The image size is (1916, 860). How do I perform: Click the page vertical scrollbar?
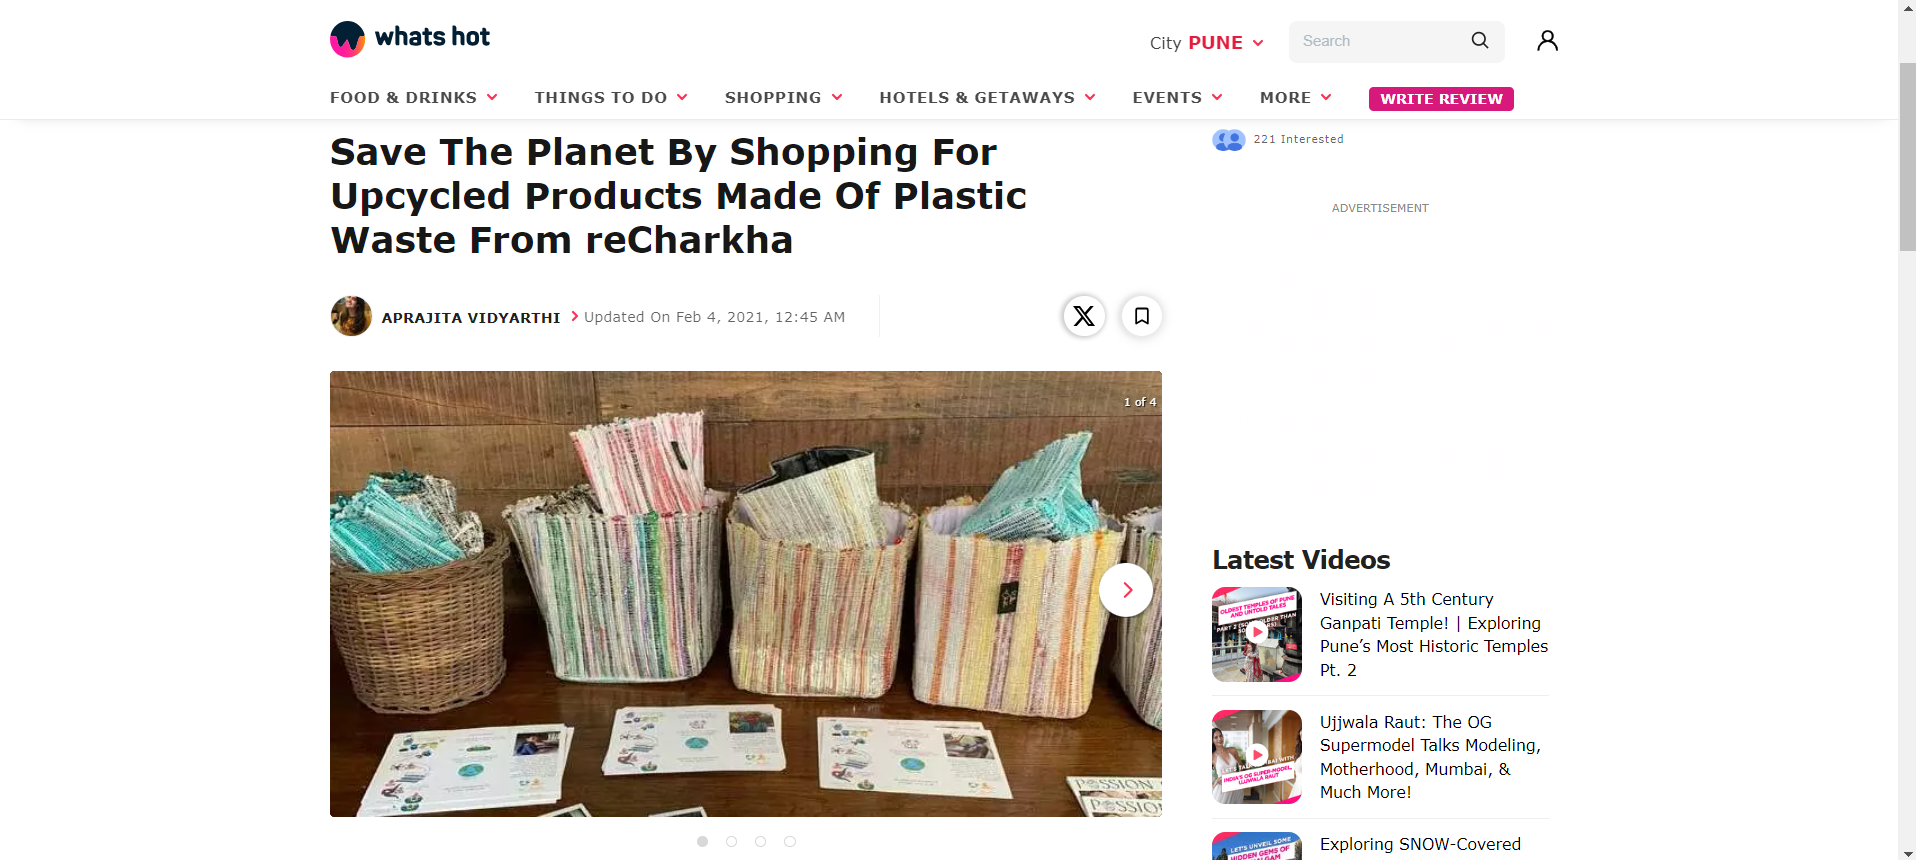pos(1907,157)
